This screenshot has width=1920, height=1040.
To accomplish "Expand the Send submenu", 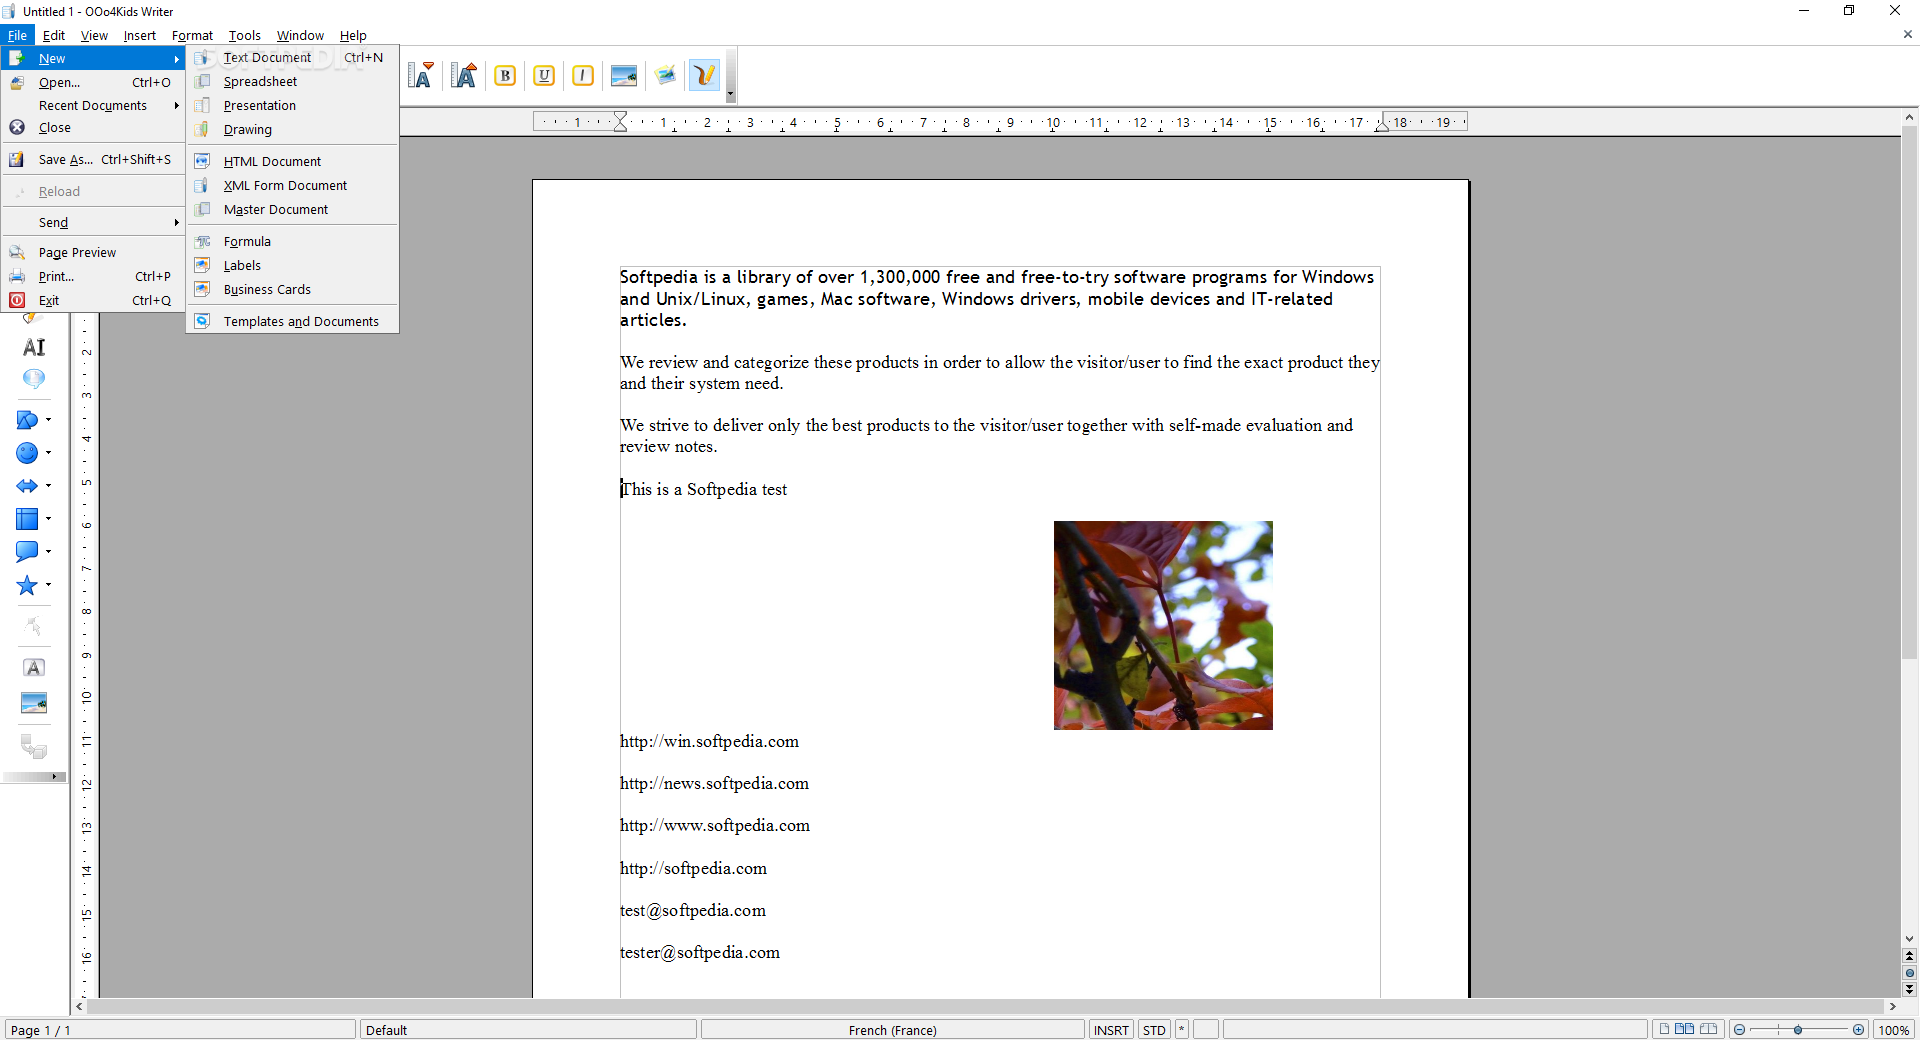I will point(93,223).
